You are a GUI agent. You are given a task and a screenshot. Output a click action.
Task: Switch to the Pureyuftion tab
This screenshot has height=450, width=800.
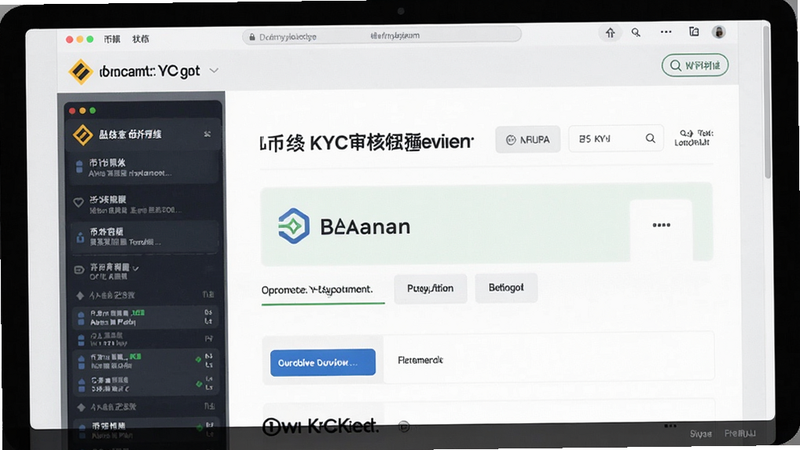coord(430,288)
